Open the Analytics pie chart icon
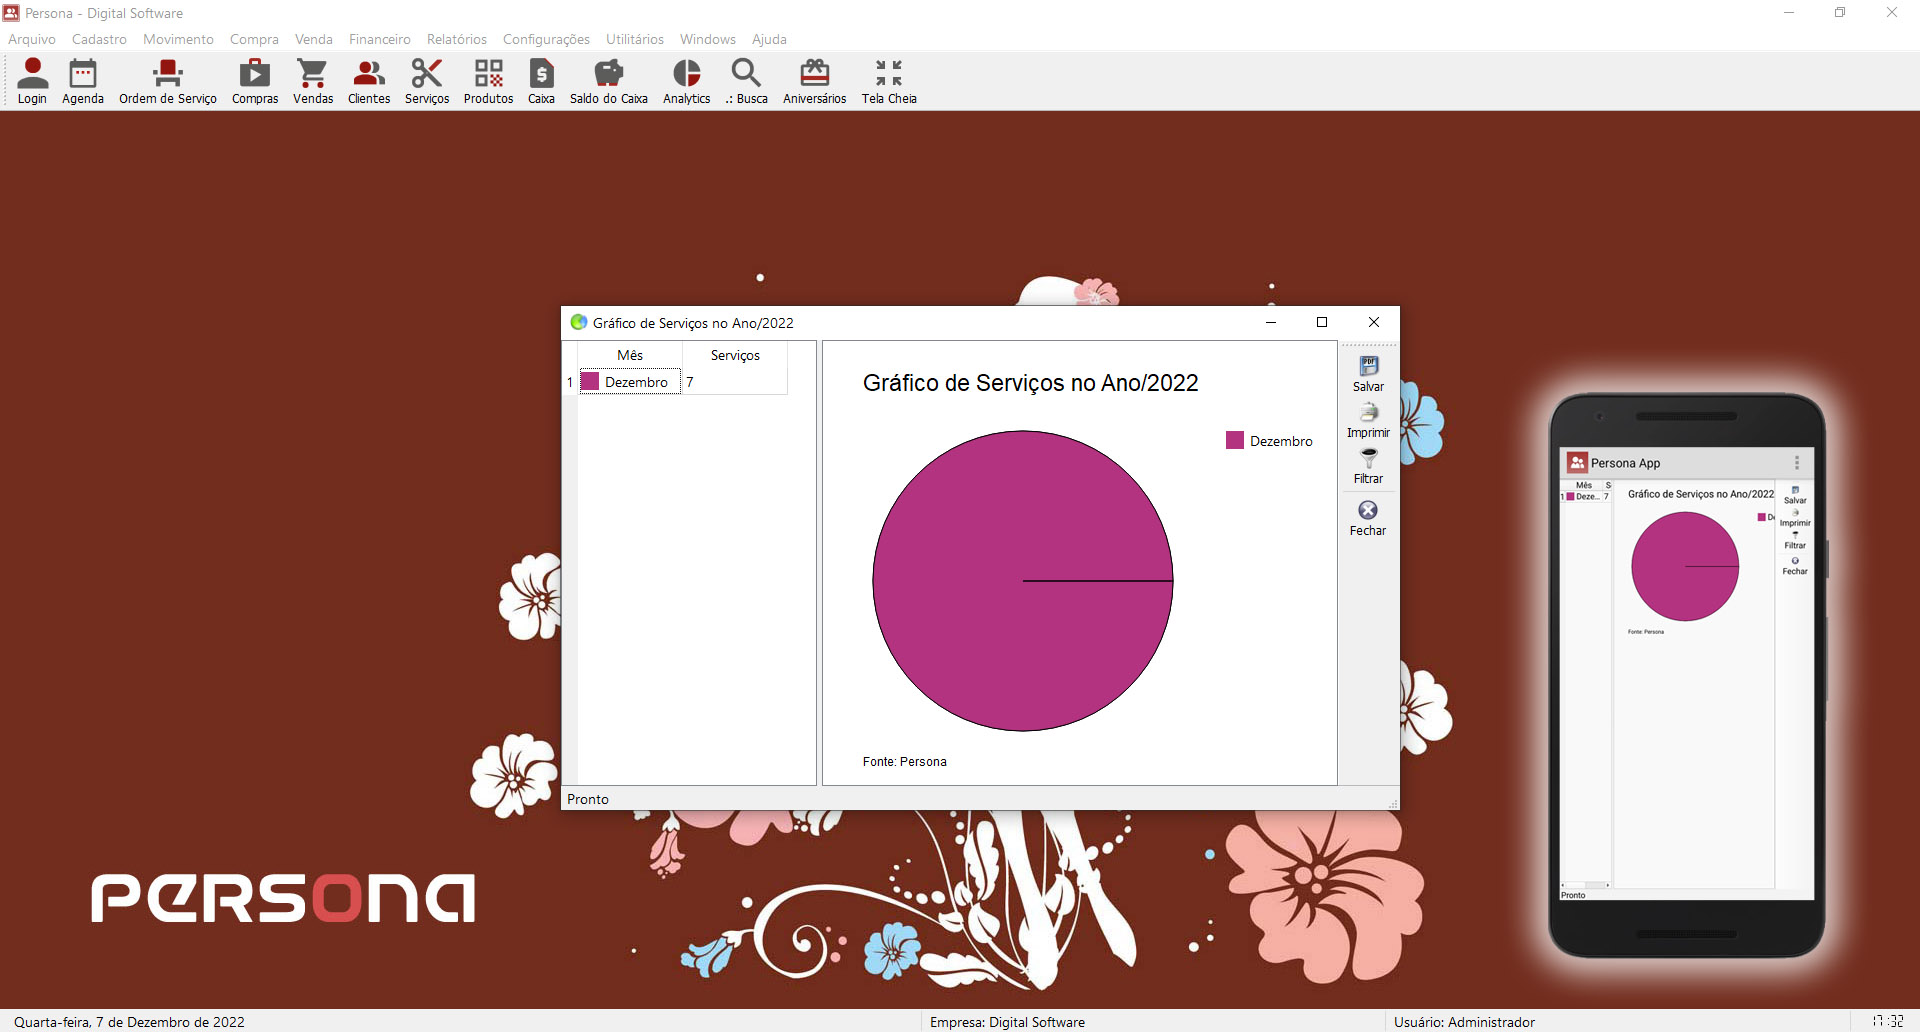Image resolution: width=1920 pixels, height=1032 pixels. (x=687, y=80)
